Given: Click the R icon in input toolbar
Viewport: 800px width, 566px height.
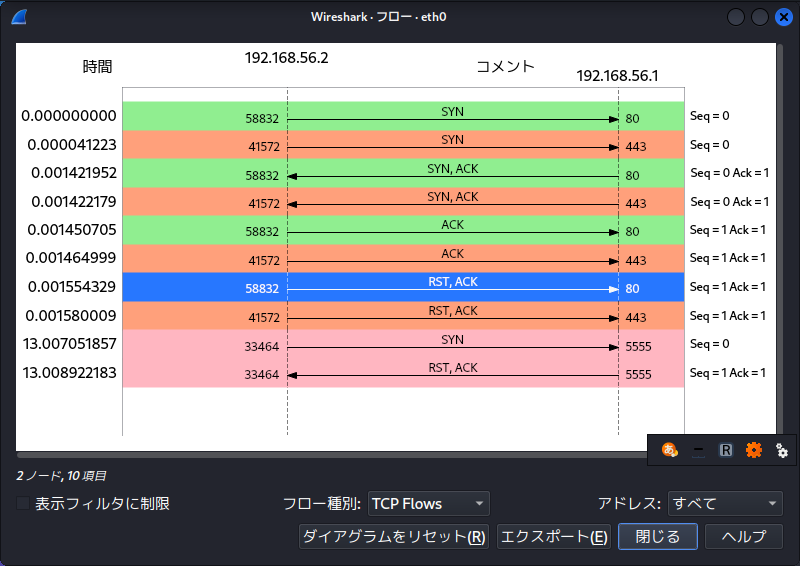Looking at the screenshot, I should 726,450.
